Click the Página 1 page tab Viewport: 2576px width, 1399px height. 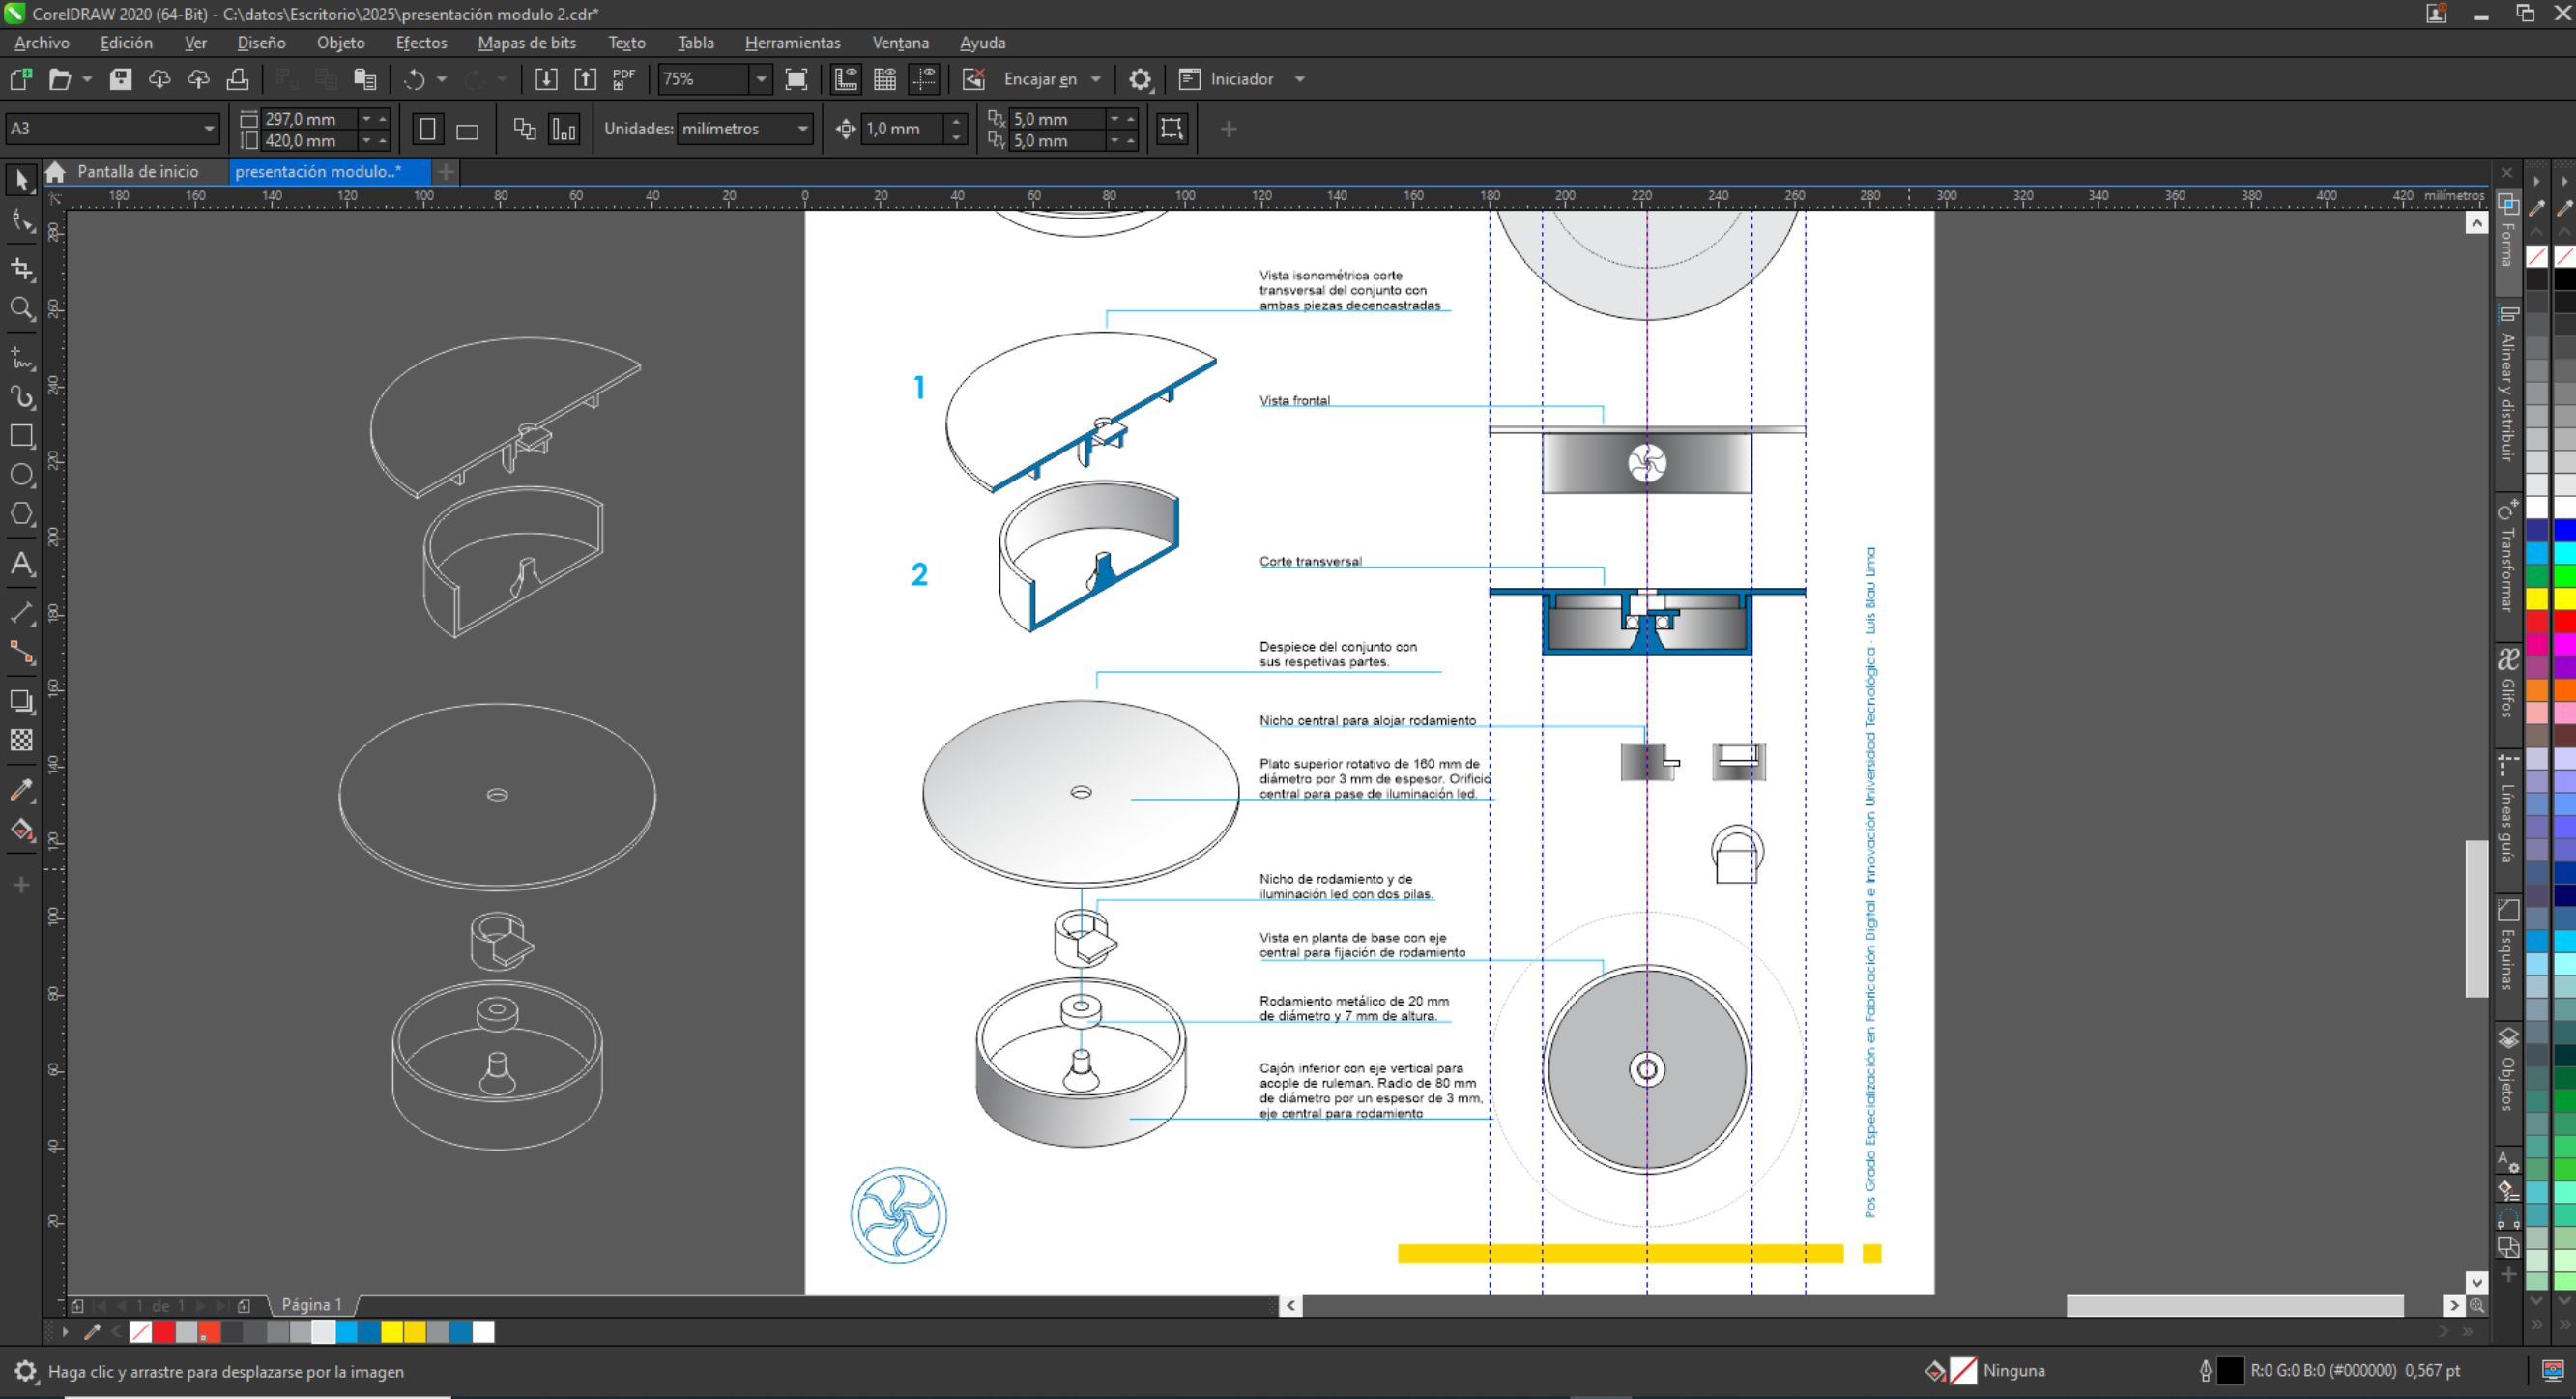(311, 1305)
